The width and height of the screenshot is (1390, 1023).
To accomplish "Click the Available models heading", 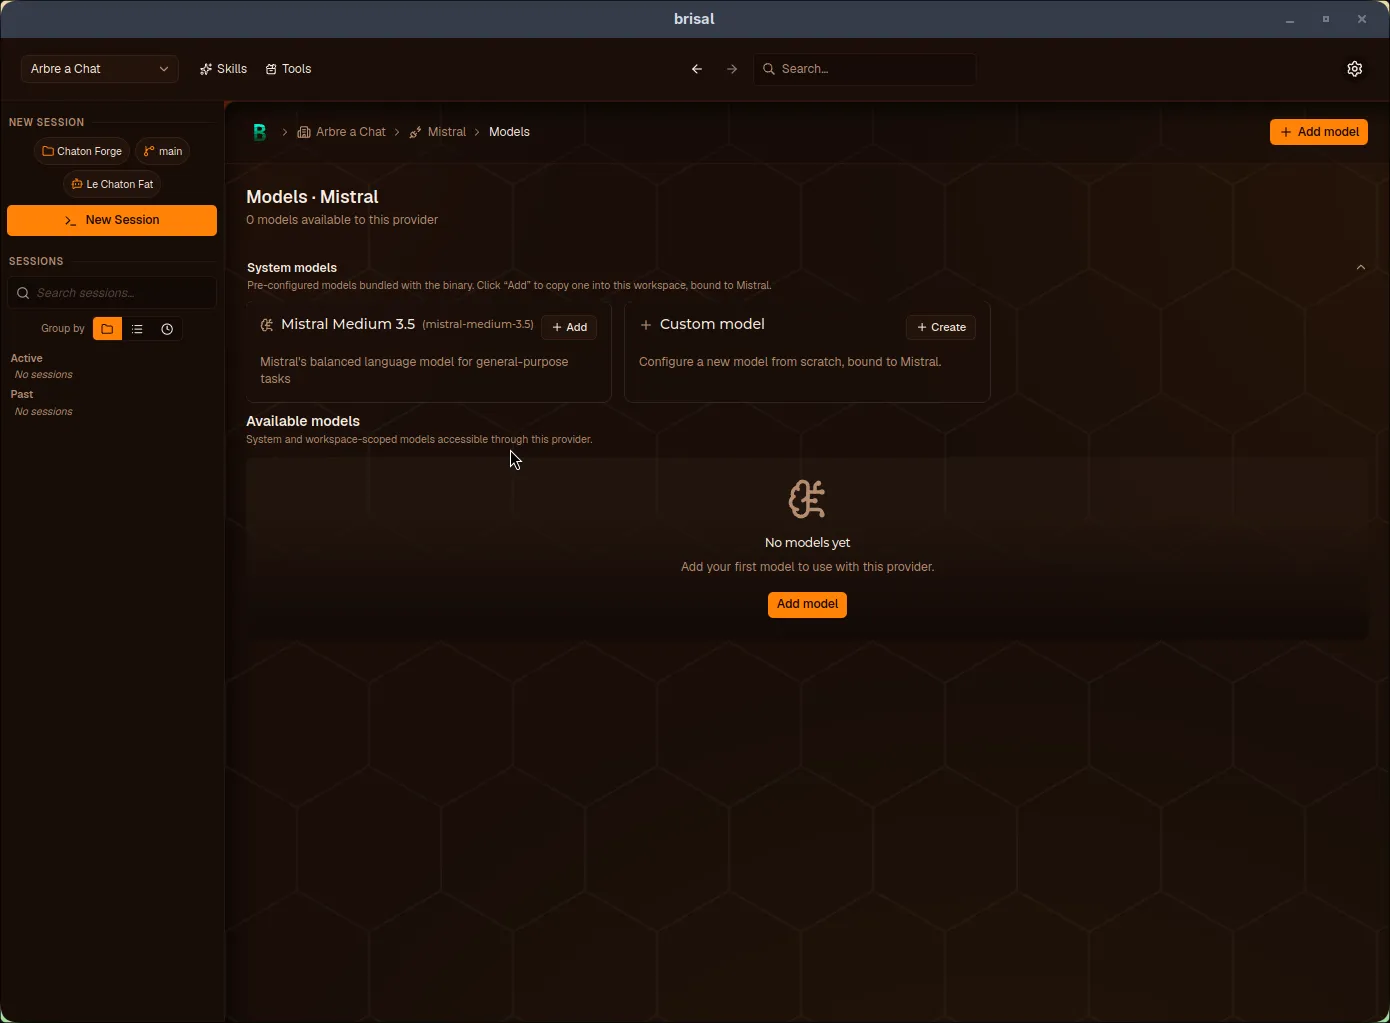I will 303,421.
